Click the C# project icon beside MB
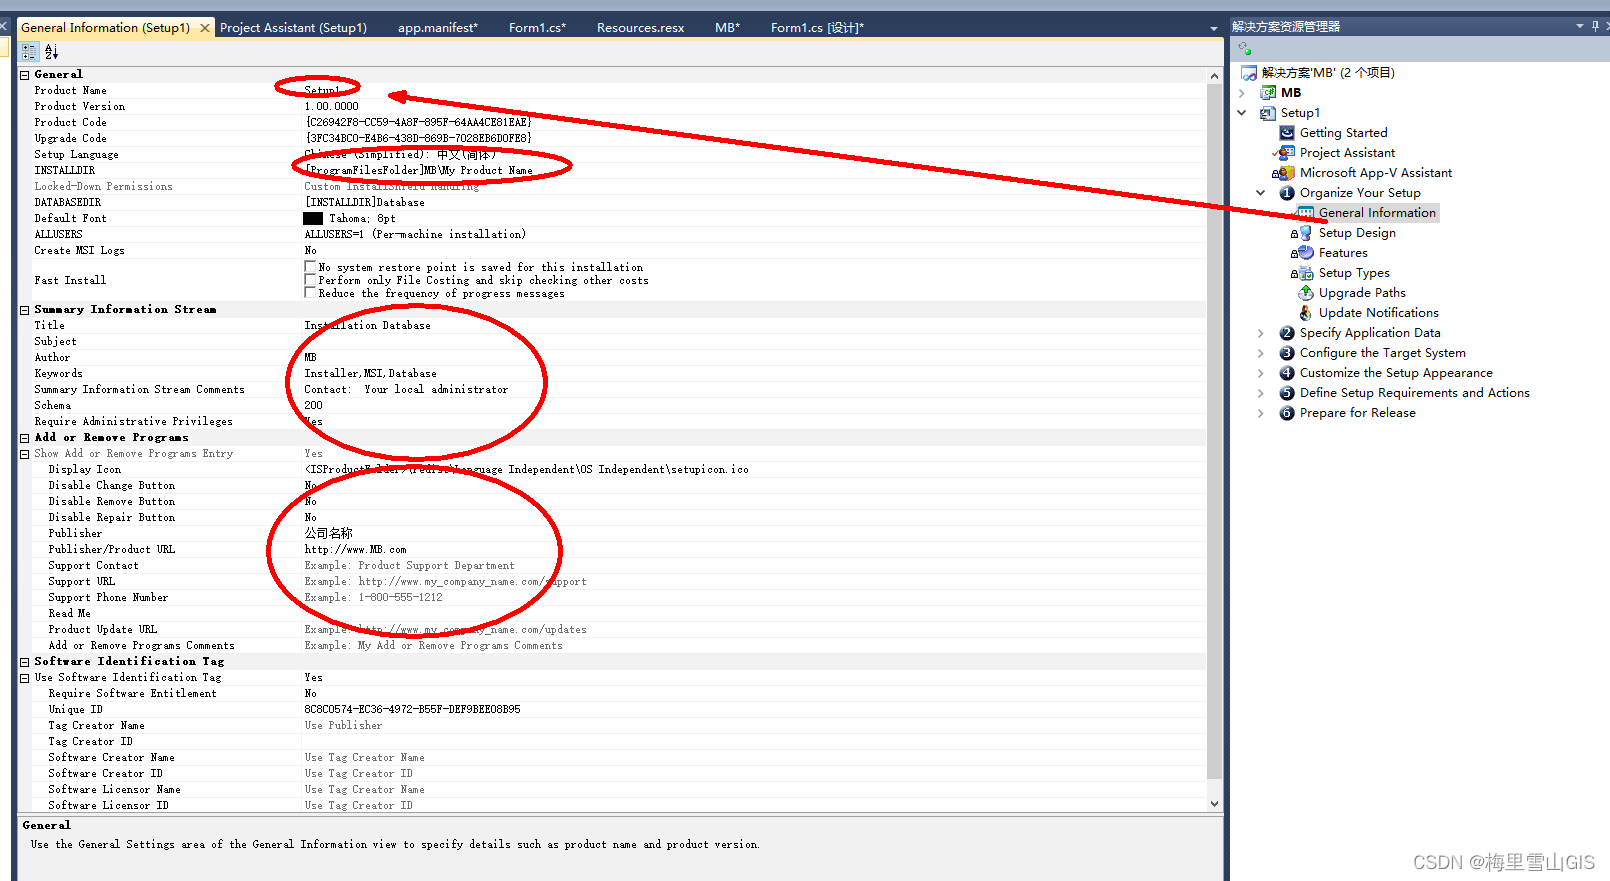Screen dimensions: 1610x881 coord(1268,93)
